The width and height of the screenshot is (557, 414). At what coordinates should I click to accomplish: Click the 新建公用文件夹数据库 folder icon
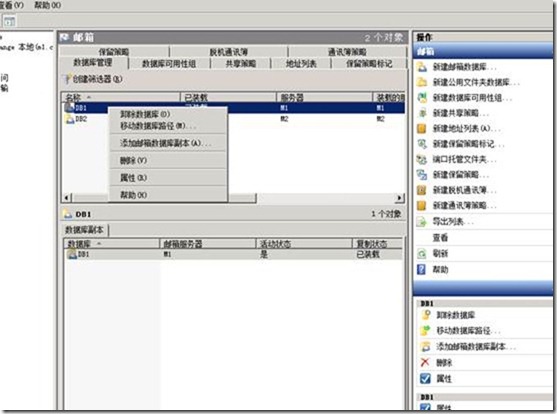422,82
